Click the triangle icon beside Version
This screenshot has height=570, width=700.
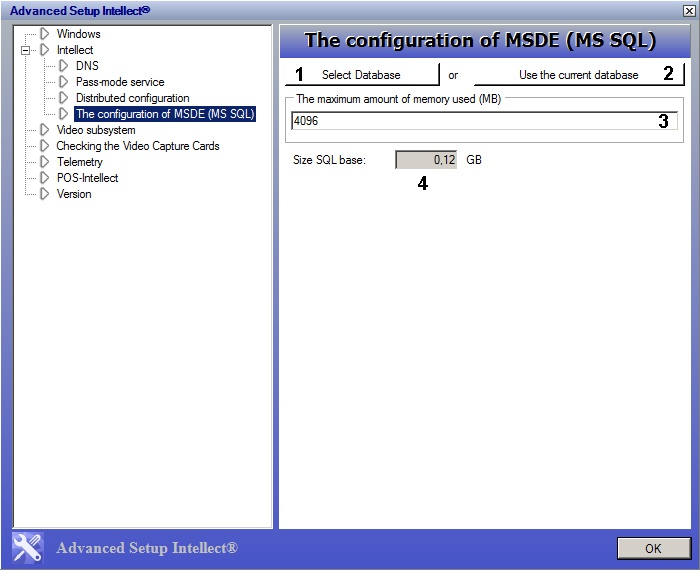click(x=44, y=194)
